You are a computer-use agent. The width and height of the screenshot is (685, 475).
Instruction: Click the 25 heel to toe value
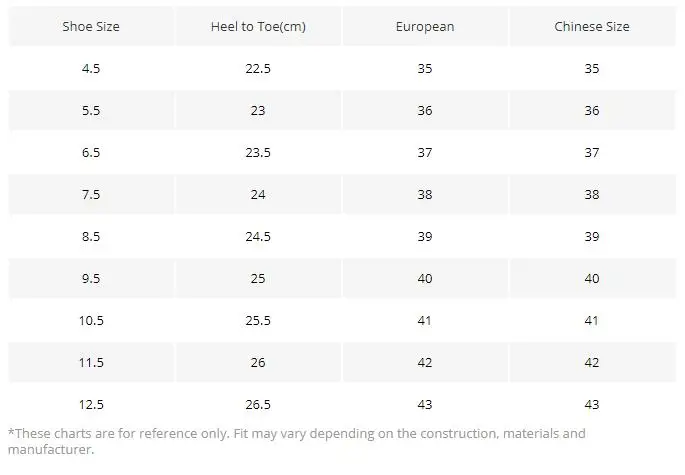coord(258,278)
